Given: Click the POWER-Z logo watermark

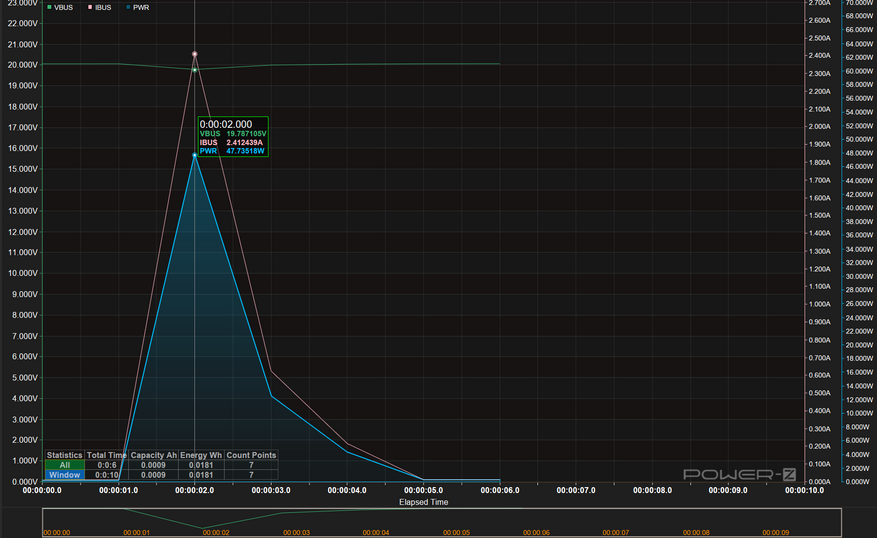Looking at the screenshot, I should click(x=739, y=475).
